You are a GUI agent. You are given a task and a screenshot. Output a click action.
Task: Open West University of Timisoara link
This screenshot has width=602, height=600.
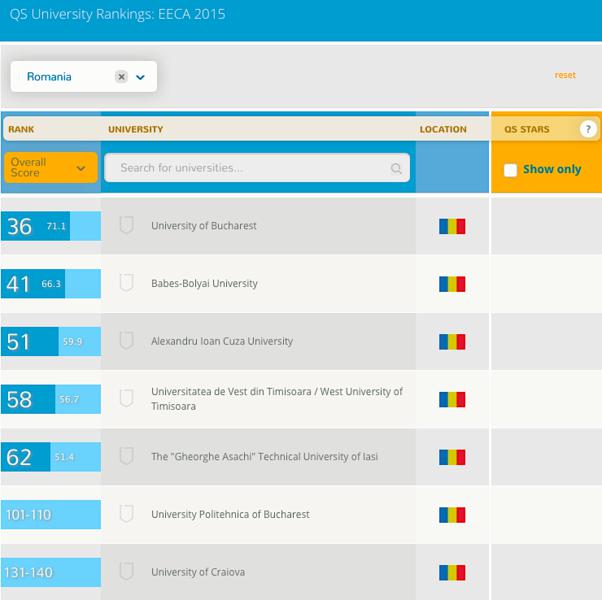(x=276, y=399)
